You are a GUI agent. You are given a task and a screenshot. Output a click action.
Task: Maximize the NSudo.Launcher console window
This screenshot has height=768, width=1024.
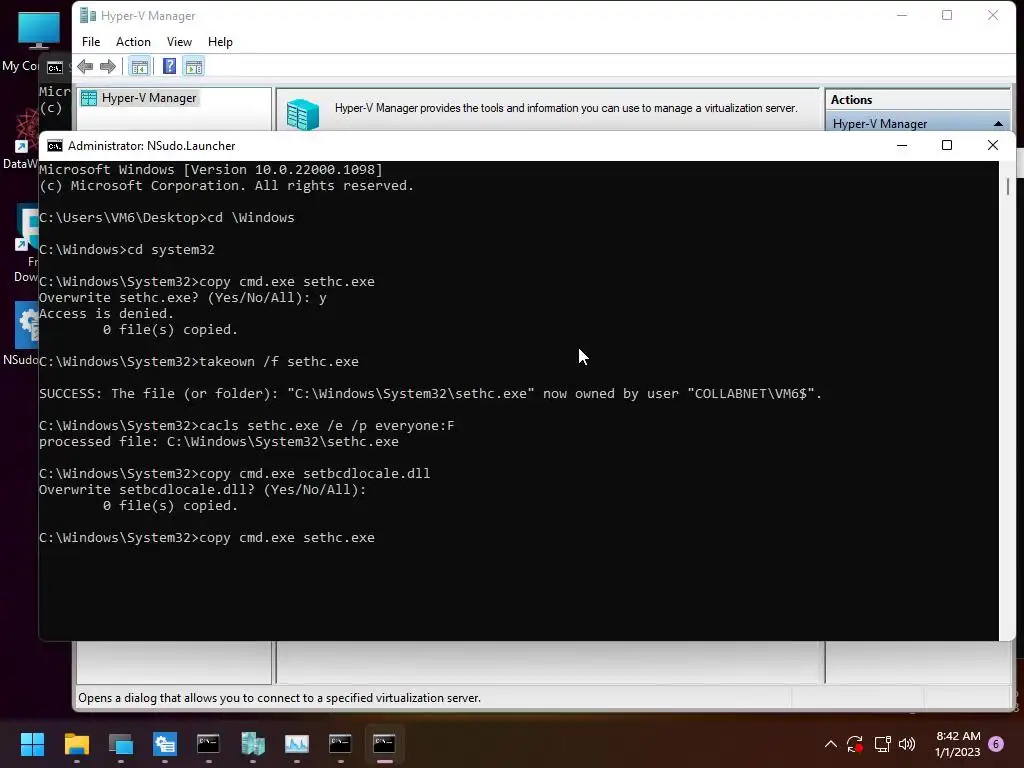pyautogui.click(x=946, y=145)
